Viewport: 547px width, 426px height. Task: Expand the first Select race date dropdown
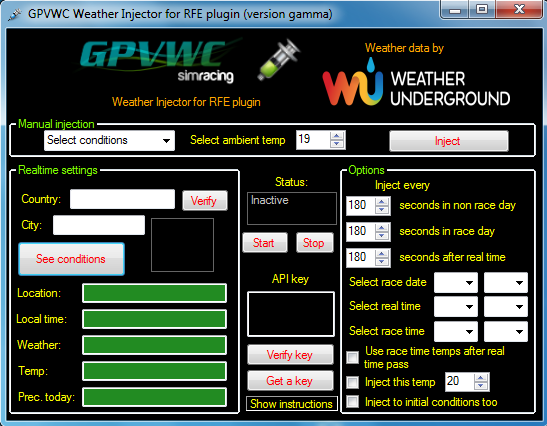pyautogui.click(x=456, y=282)
